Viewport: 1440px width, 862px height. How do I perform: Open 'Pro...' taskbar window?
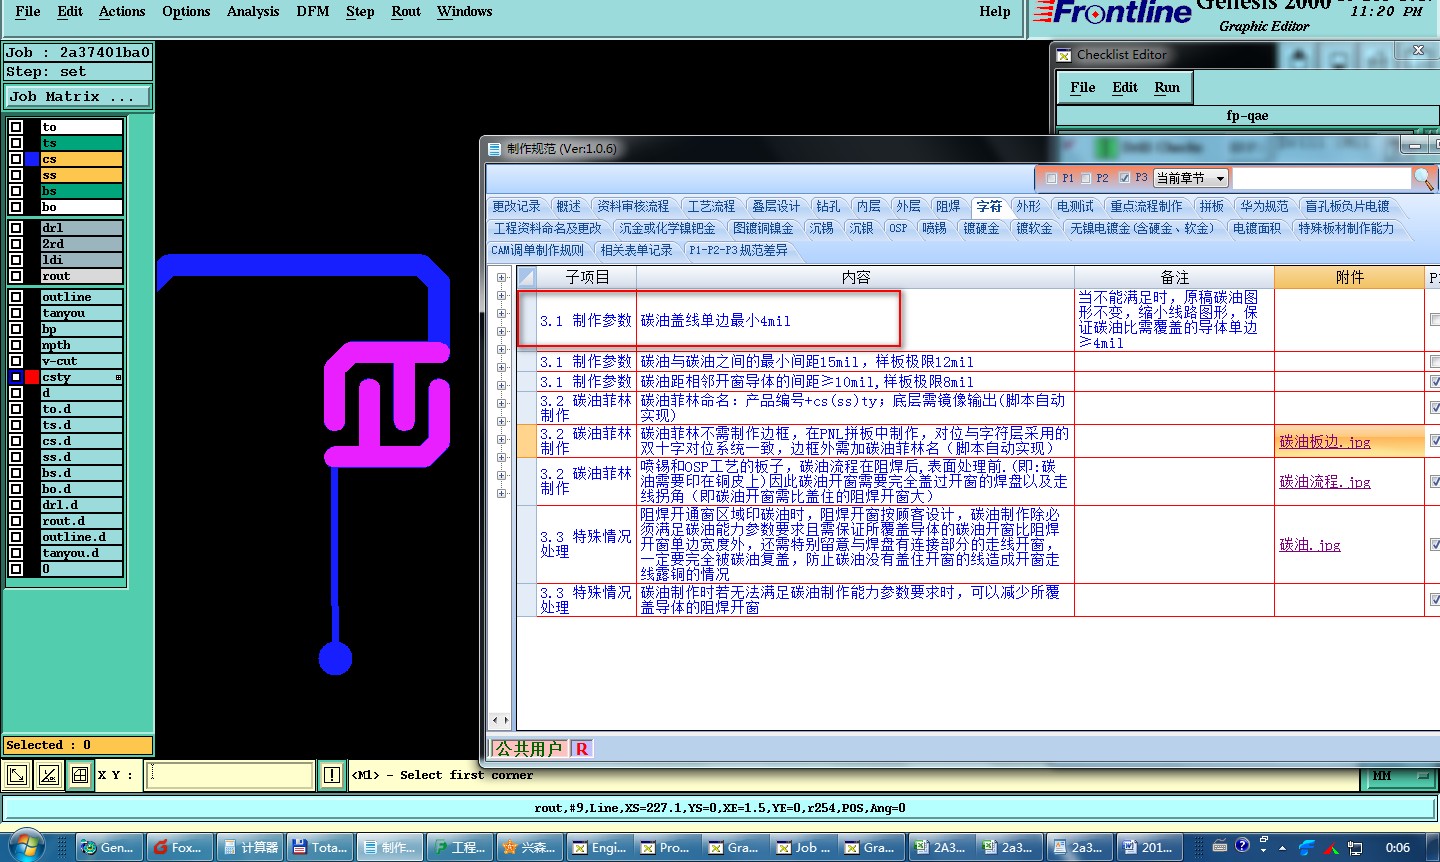tap(668, 847)
